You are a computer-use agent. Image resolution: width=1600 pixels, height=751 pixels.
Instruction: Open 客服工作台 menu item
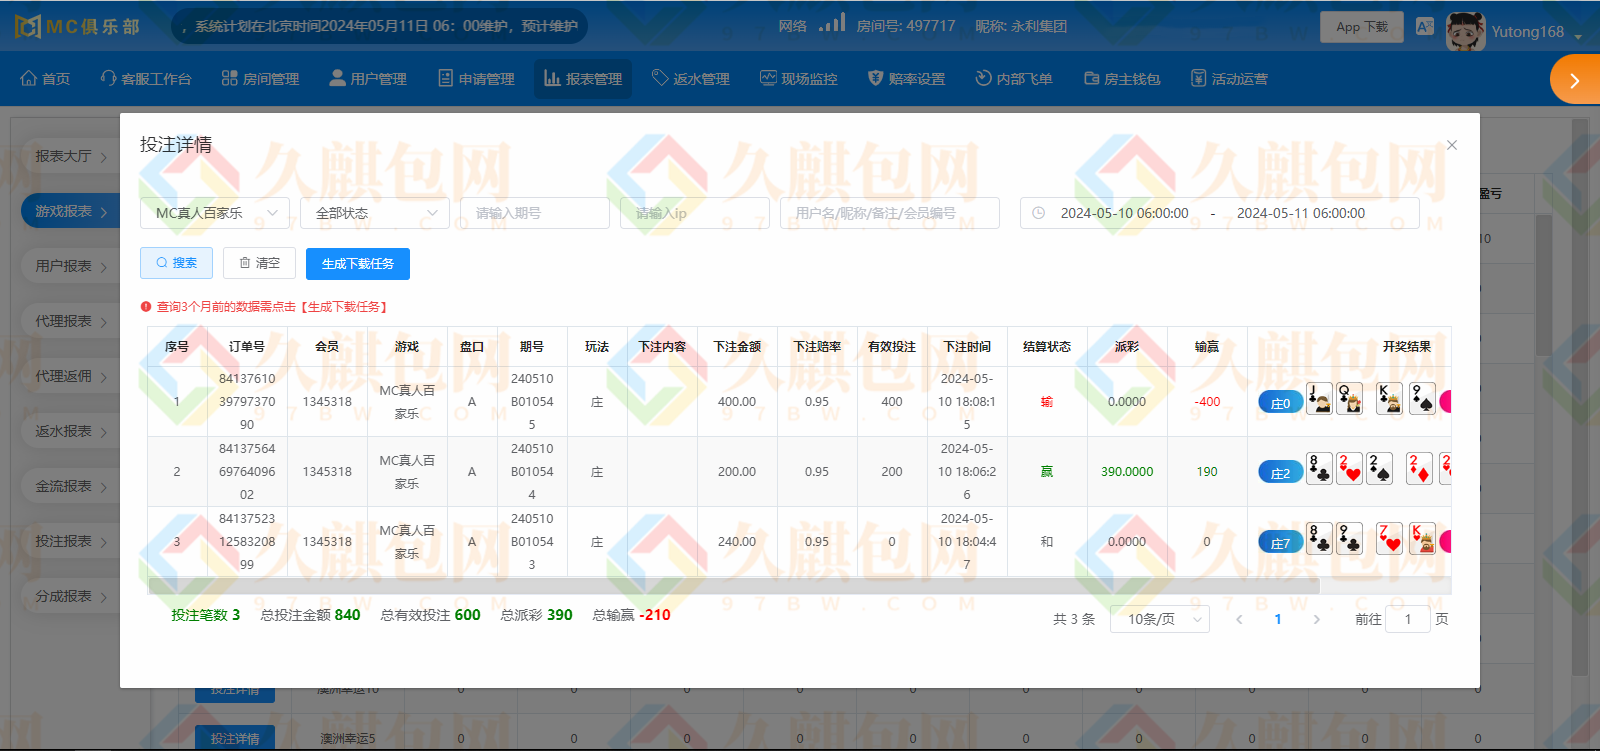tap(146, 79)
